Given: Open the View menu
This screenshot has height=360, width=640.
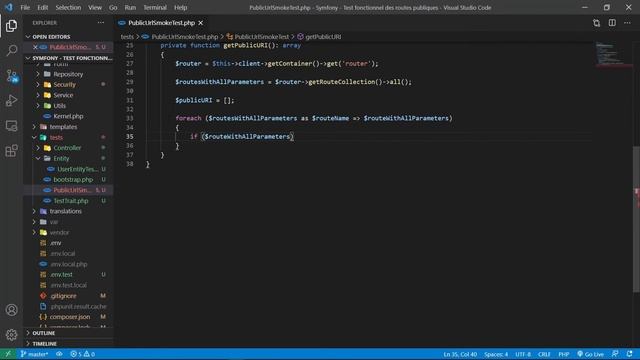Looking at the screenshot, I should [x=95, y=7].
